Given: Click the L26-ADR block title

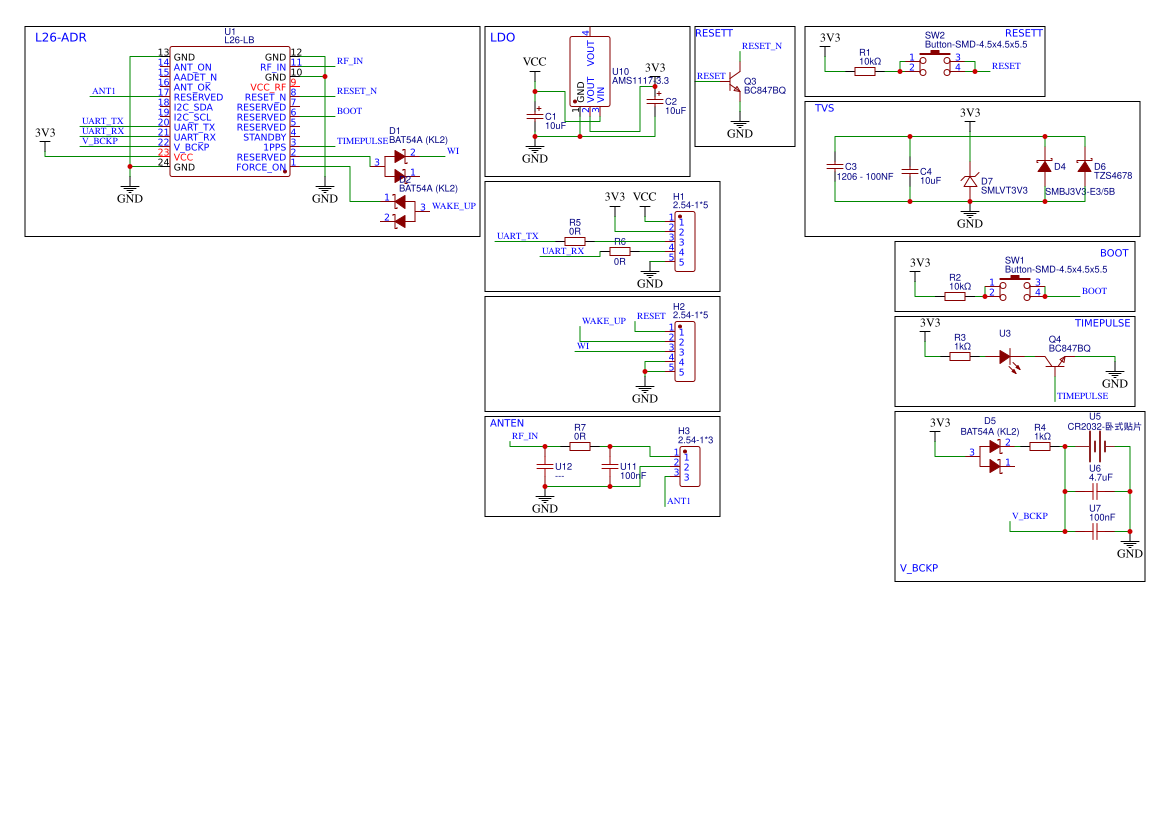Looking at the screenshot, I should pos(61,37).
